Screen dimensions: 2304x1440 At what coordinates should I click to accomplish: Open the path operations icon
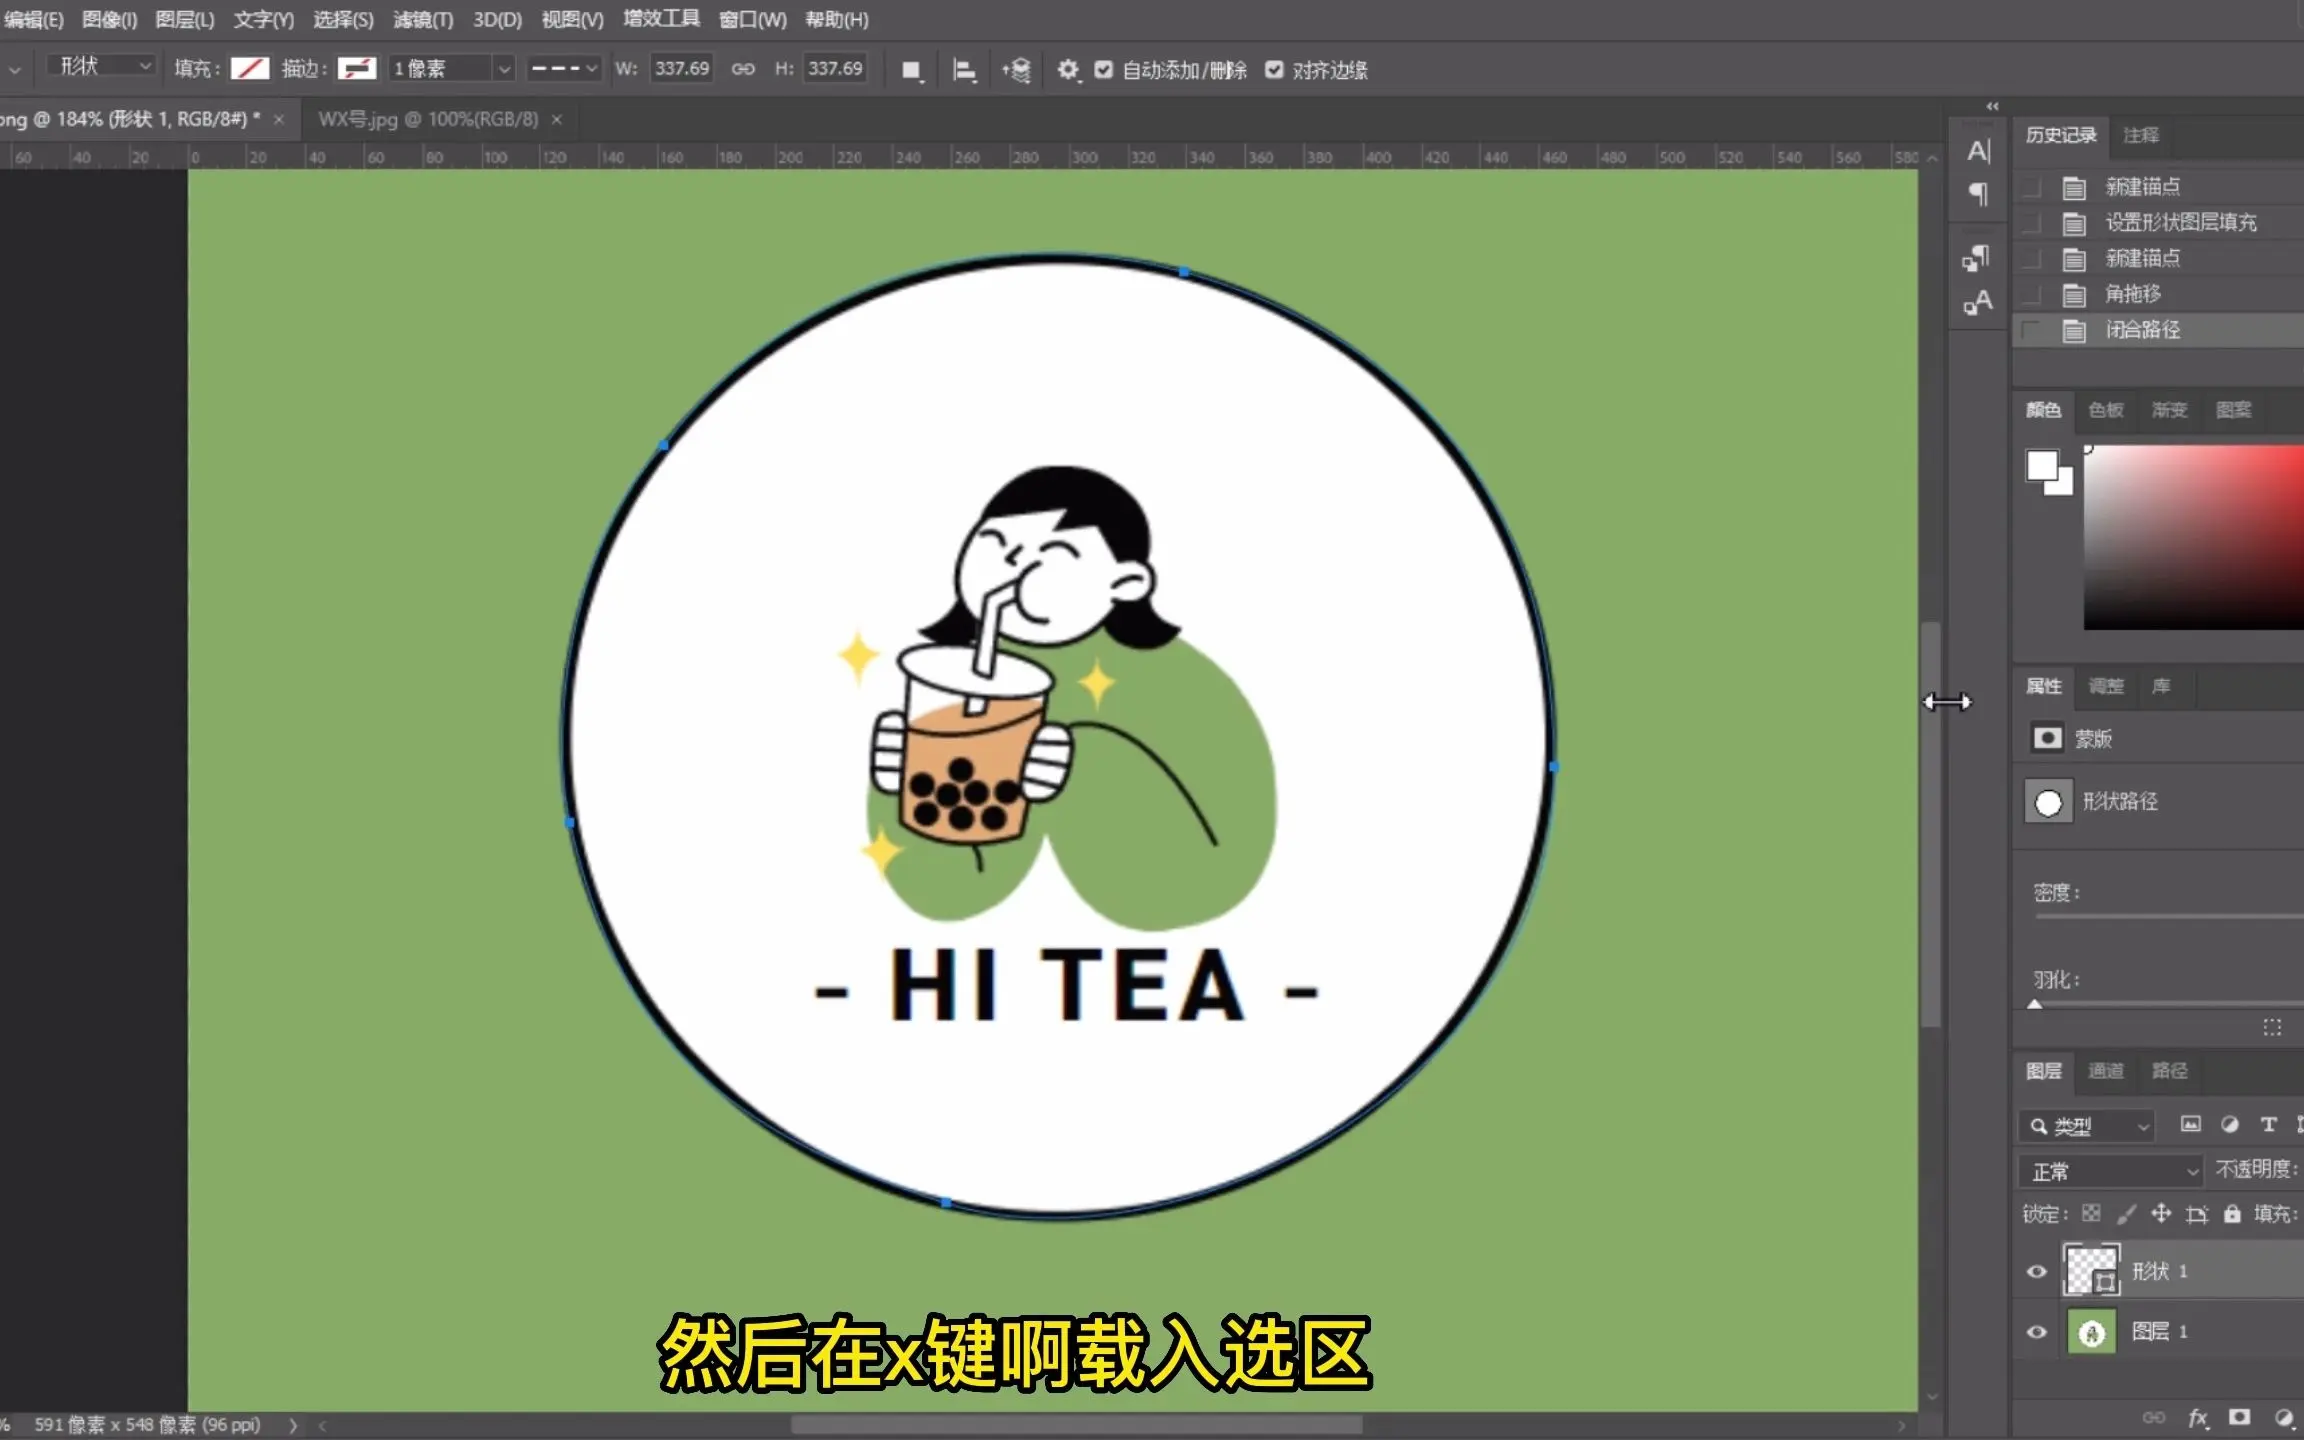click(x=911, y=70)
